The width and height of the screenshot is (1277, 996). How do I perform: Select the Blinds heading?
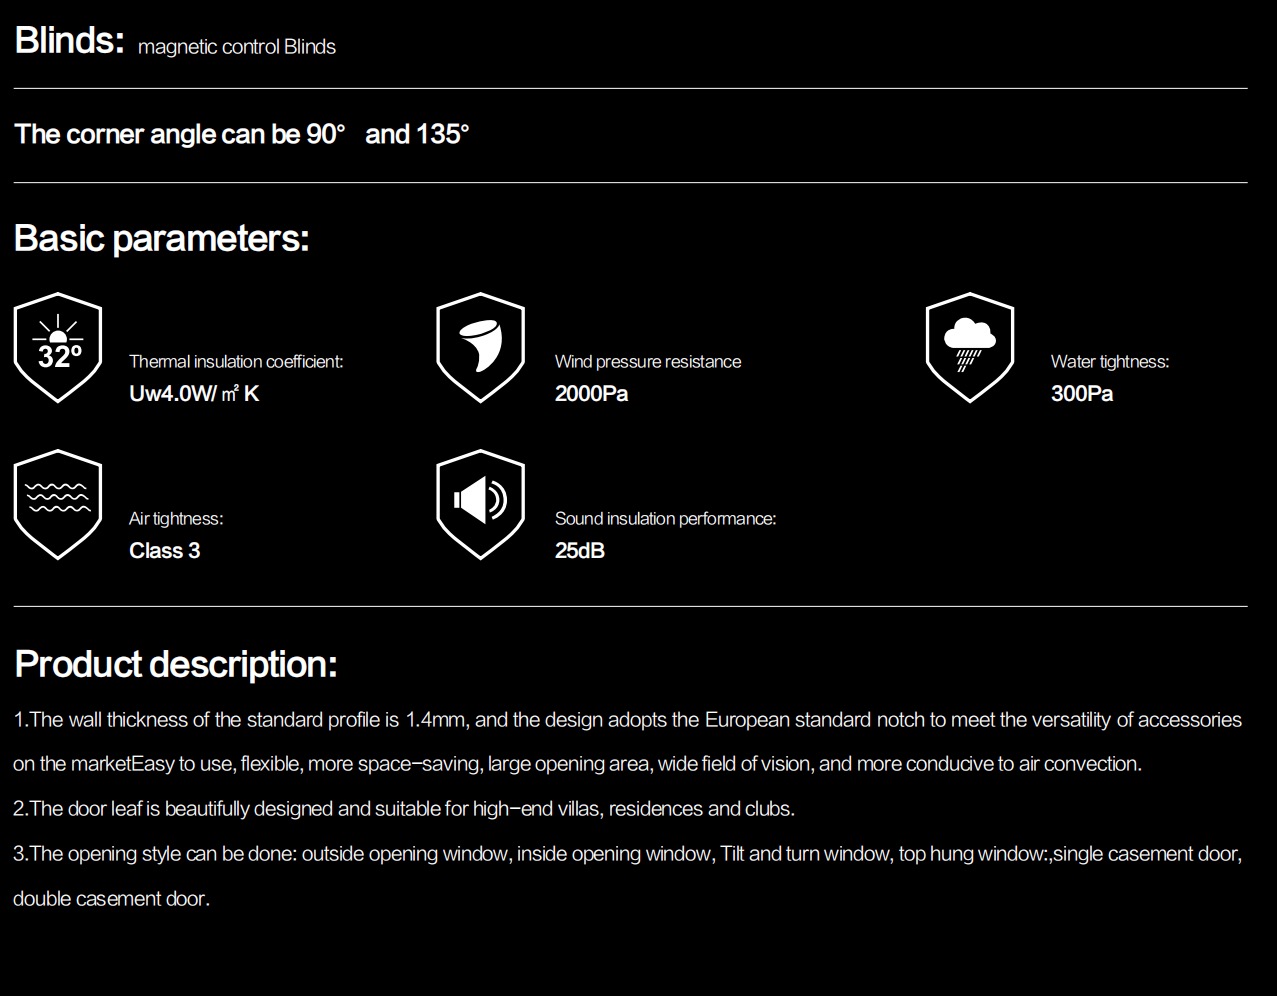[x=69, y=41]
